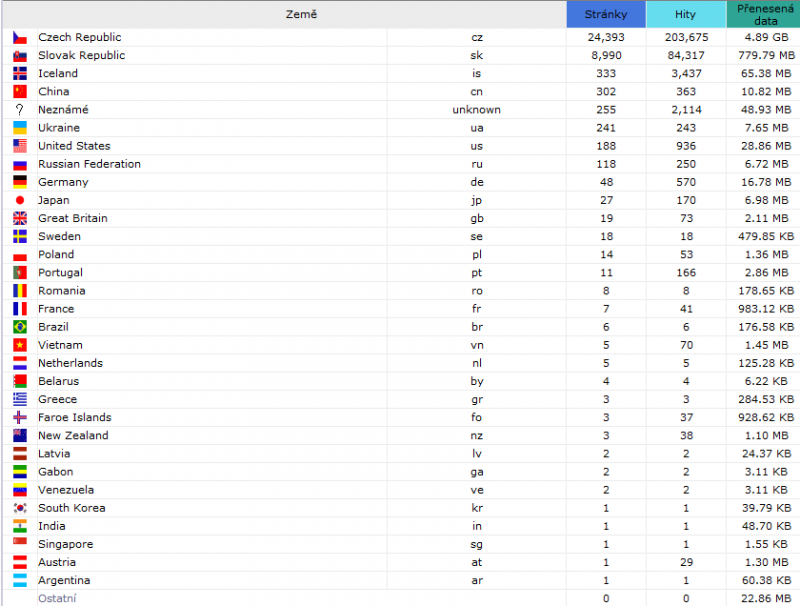Select the United States country name
Screen dimensions: 800x606
click(x=74, y=146)
